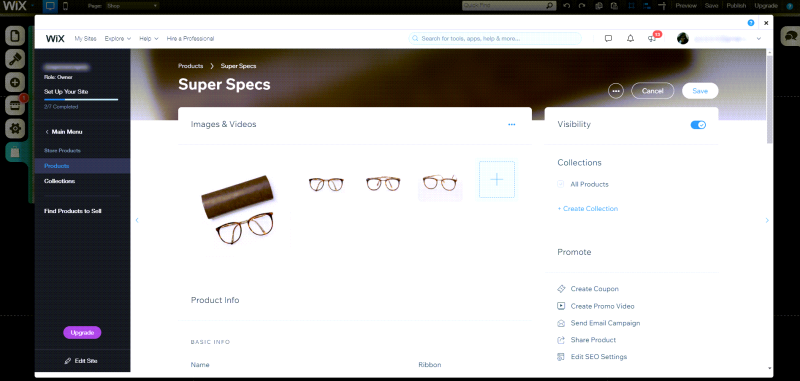Open My Sites
Screen dimensions: 800x381
(x=85, y=39)
